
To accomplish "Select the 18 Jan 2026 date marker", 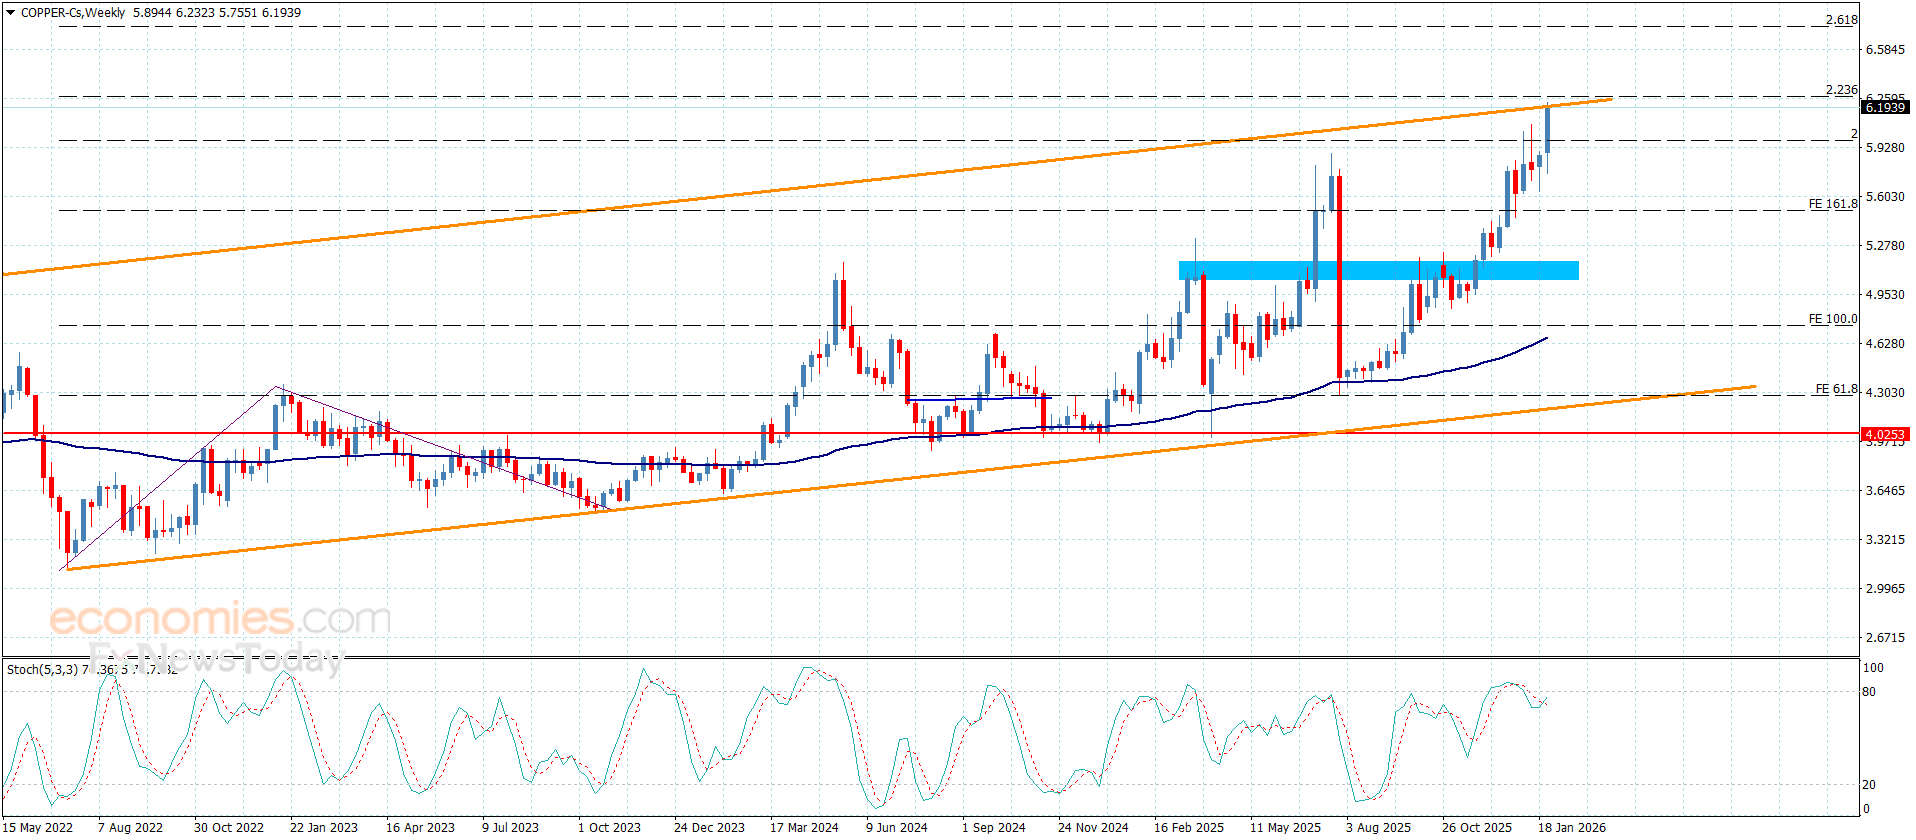I will (x=1571, y=827).
